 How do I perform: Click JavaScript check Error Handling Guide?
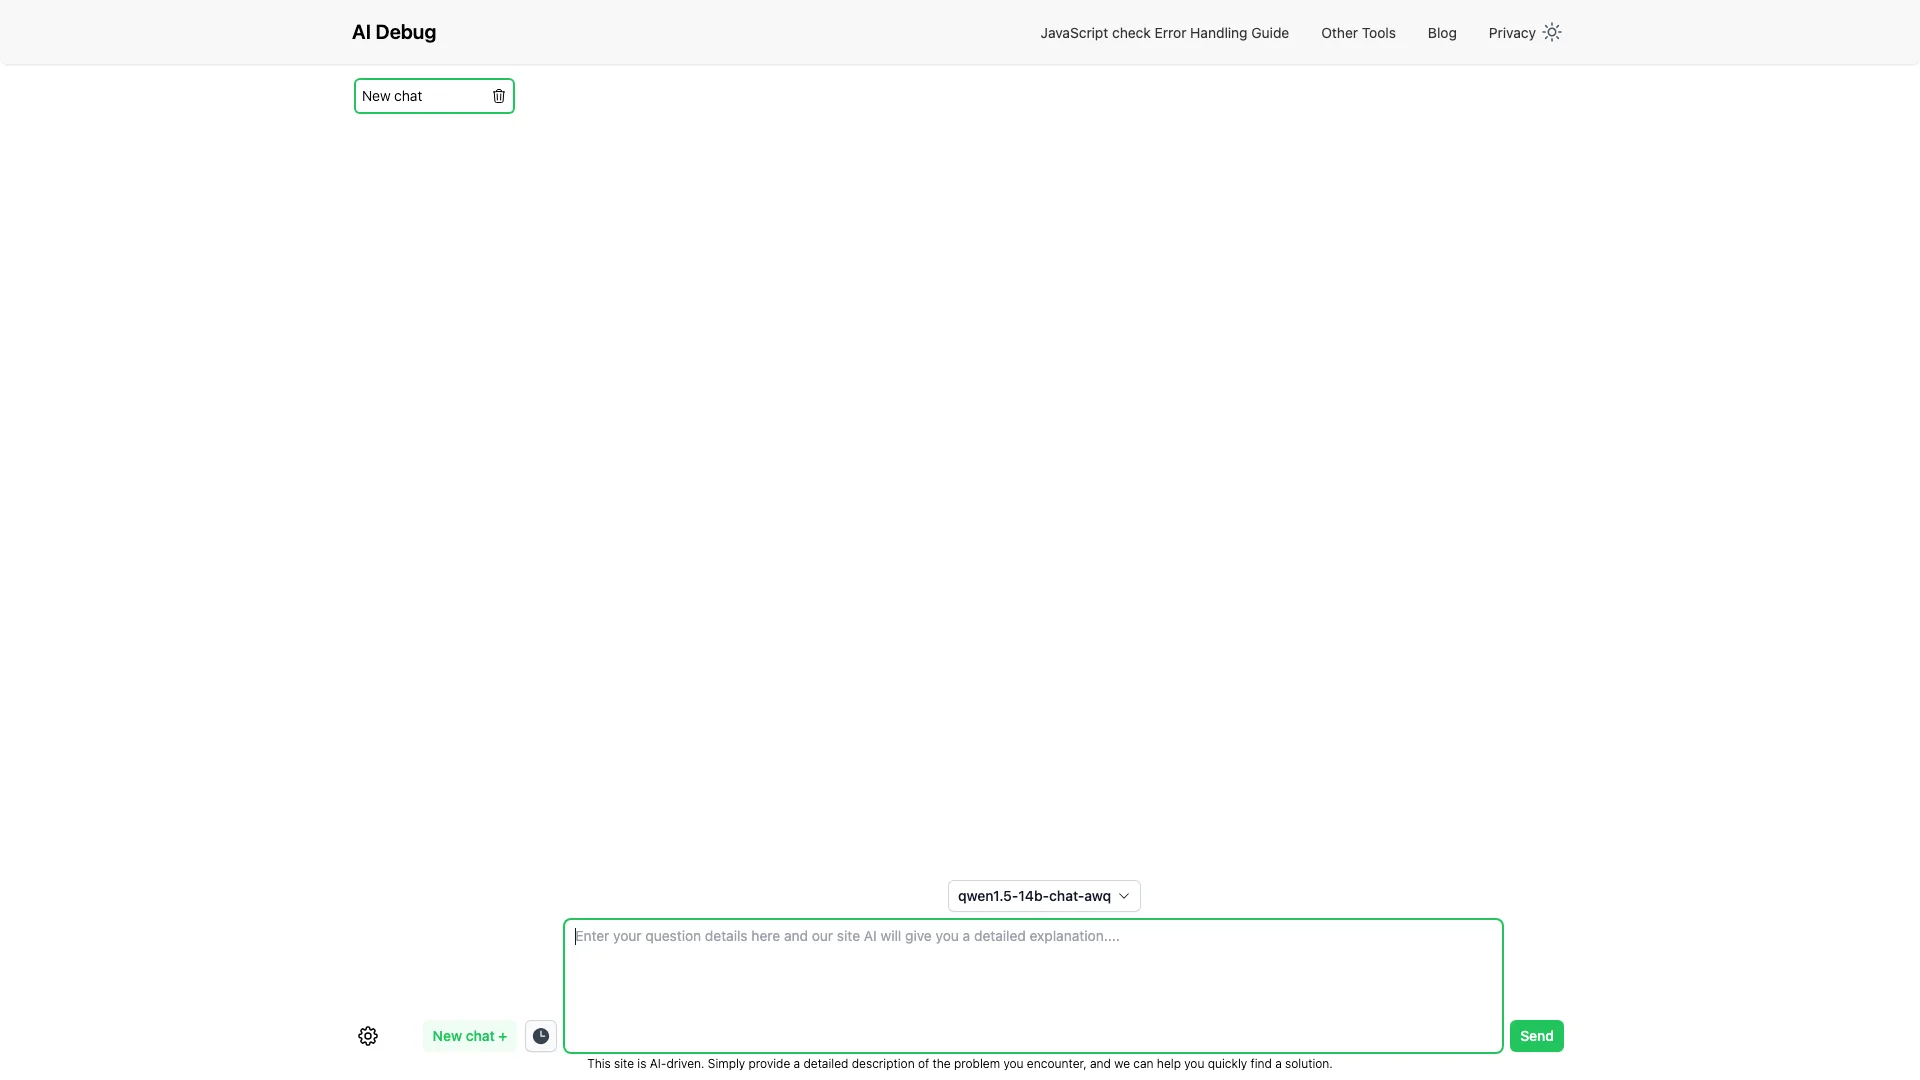(1164, 32)
